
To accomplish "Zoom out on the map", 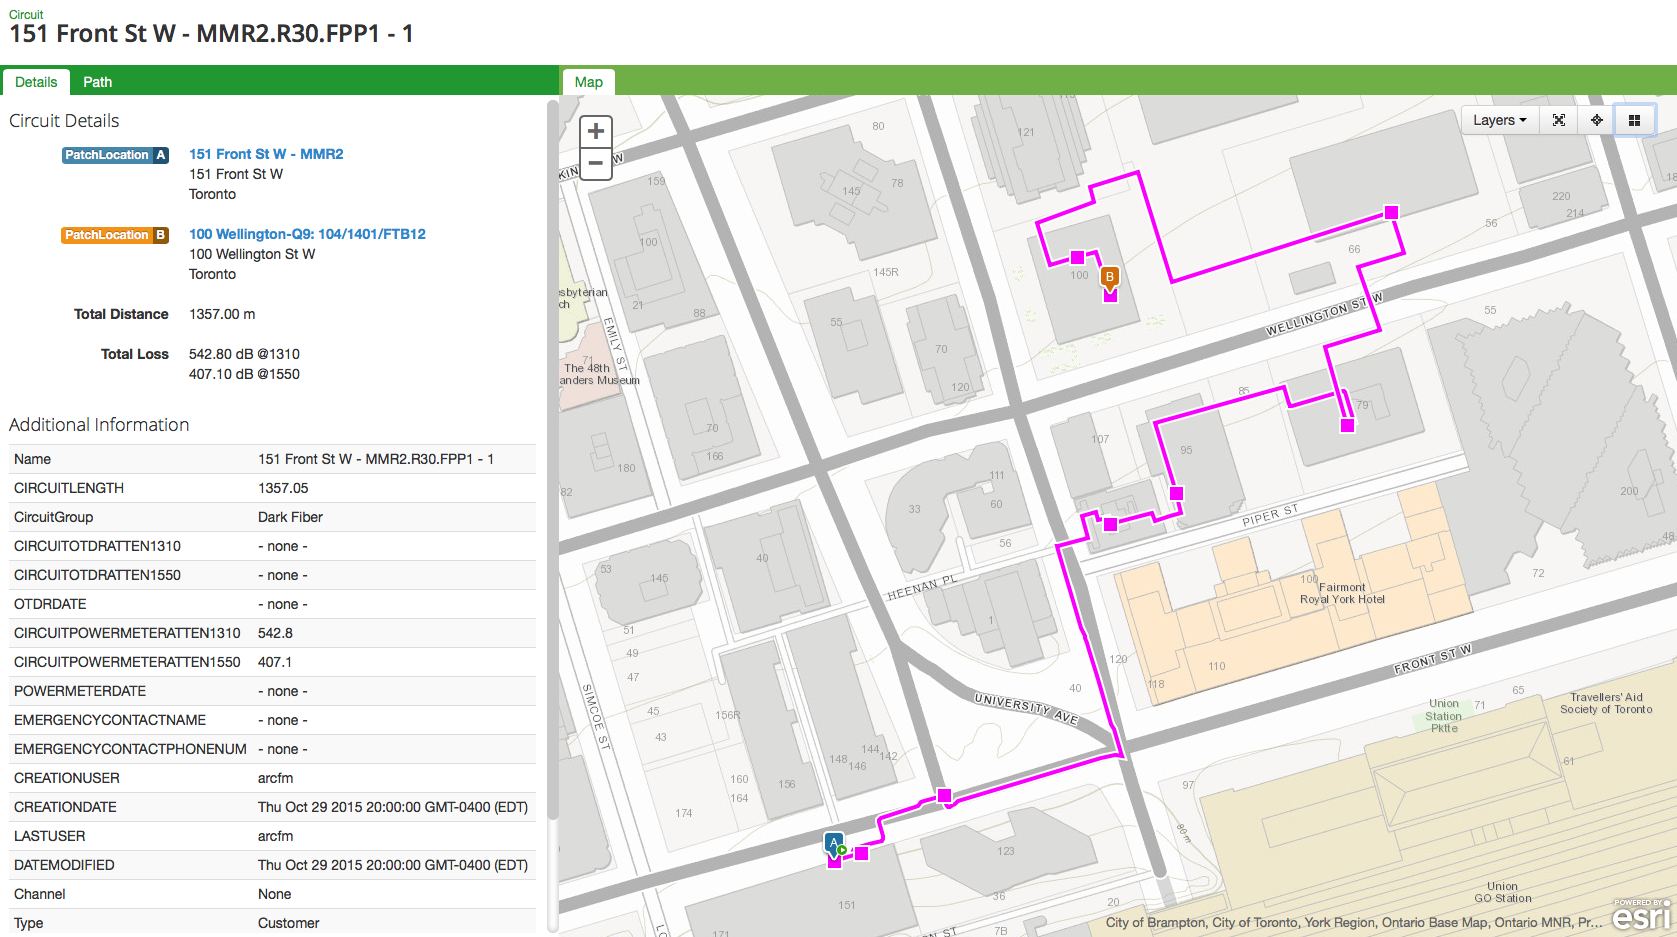I will [596, 163].
